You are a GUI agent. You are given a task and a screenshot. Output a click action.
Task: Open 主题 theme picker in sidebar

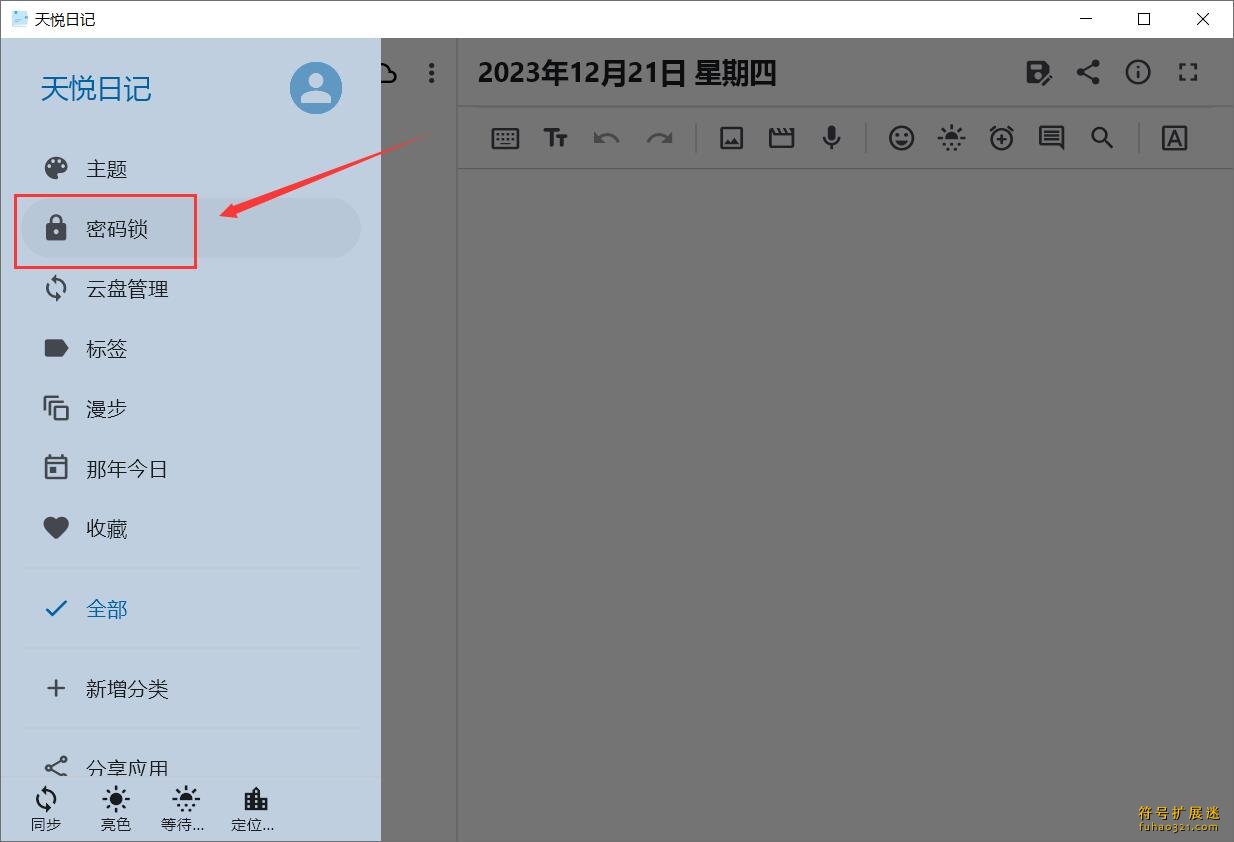click(x=107, y=168)
